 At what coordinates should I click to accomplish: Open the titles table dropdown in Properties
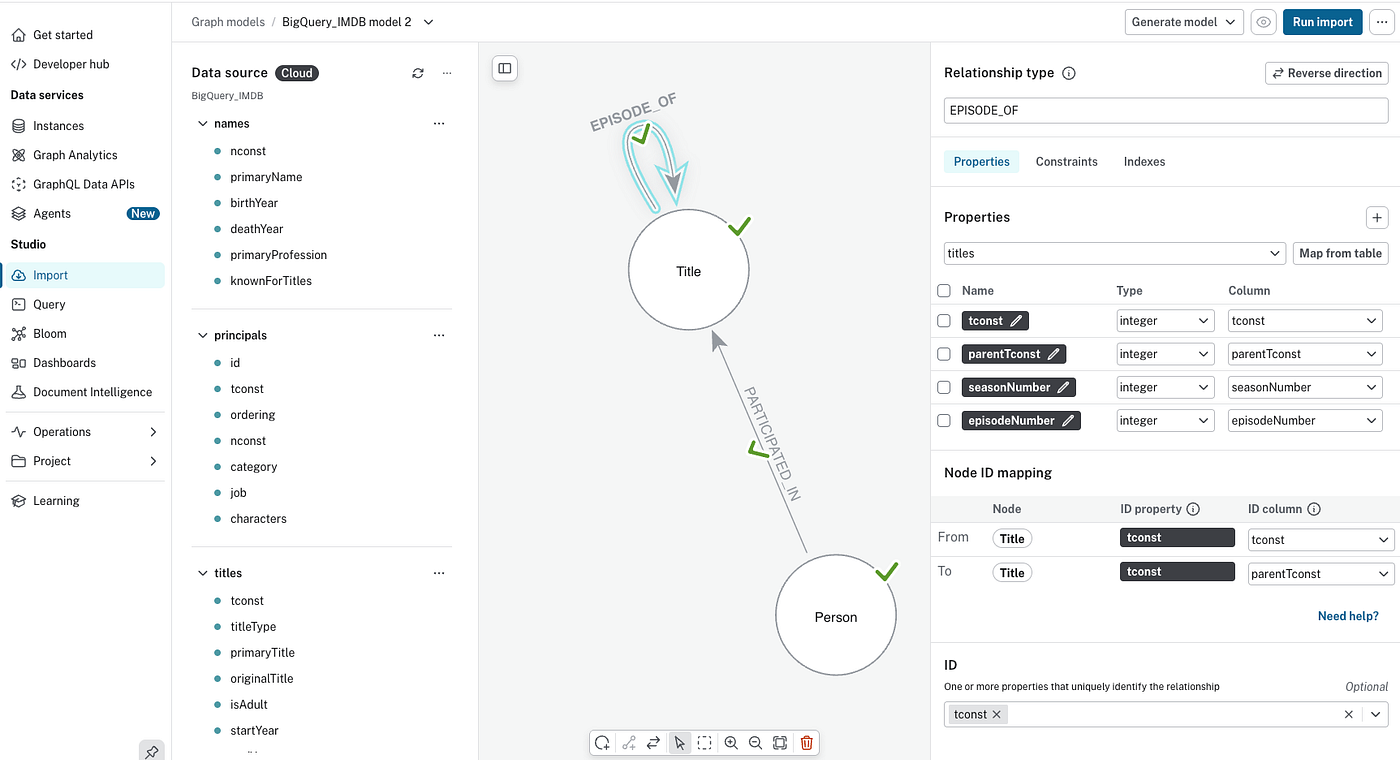[1115, 254]
